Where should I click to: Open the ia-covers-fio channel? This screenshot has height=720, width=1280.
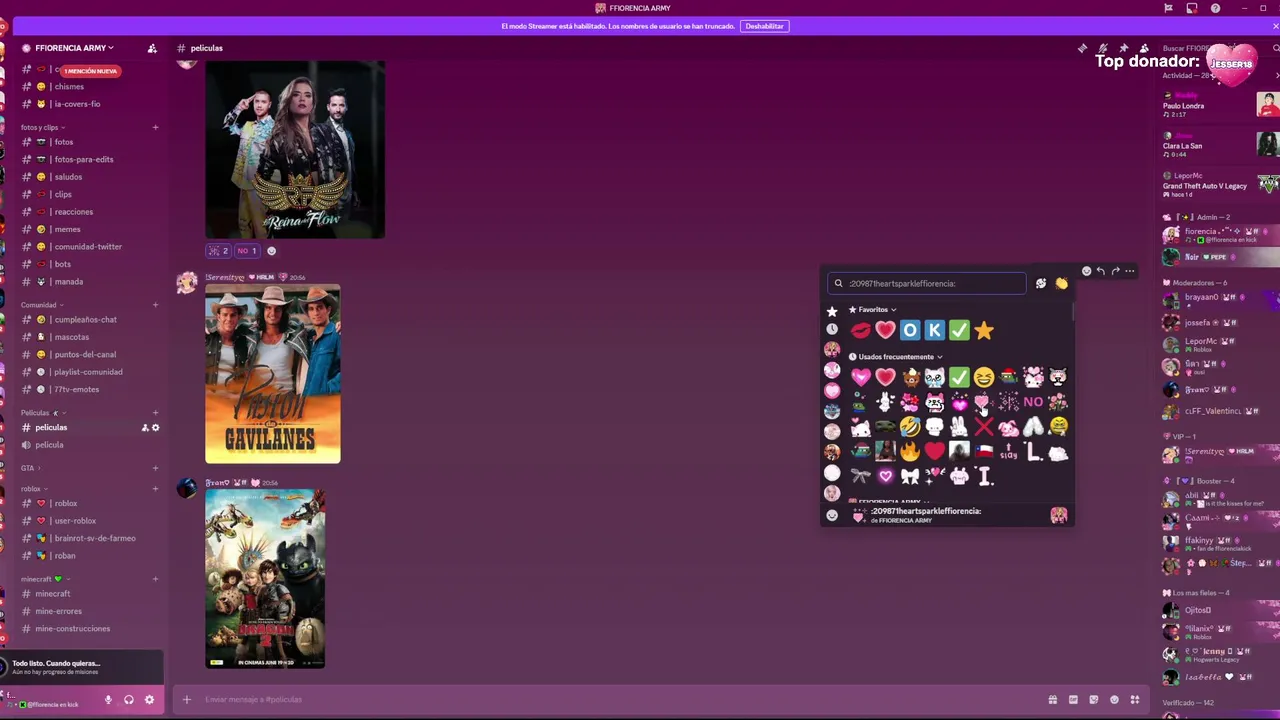(77, 104)
